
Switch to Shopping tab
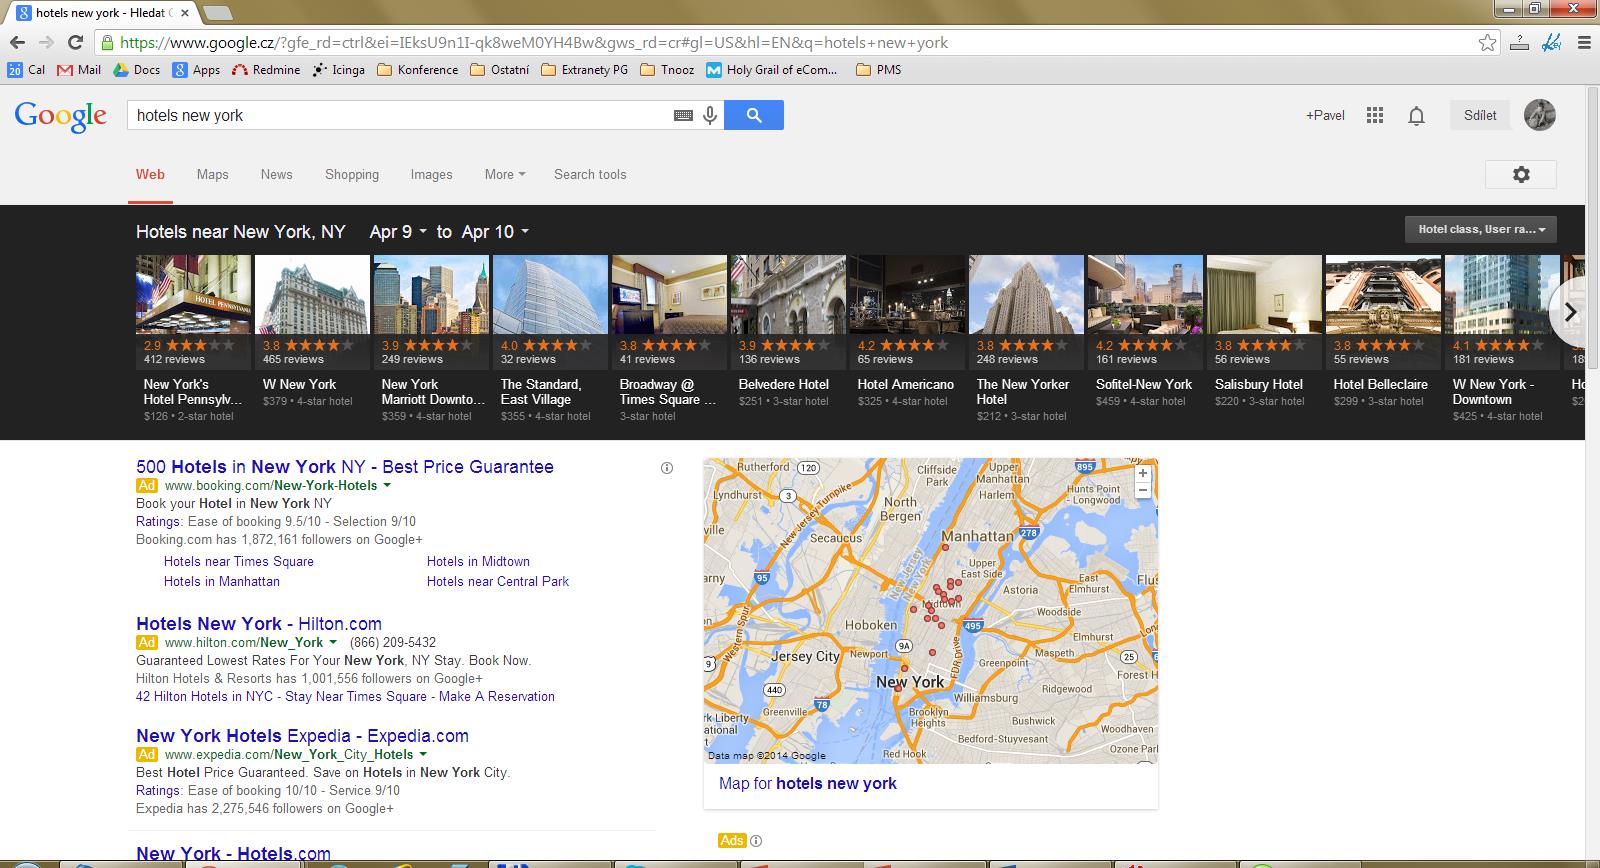coord(352,174)
